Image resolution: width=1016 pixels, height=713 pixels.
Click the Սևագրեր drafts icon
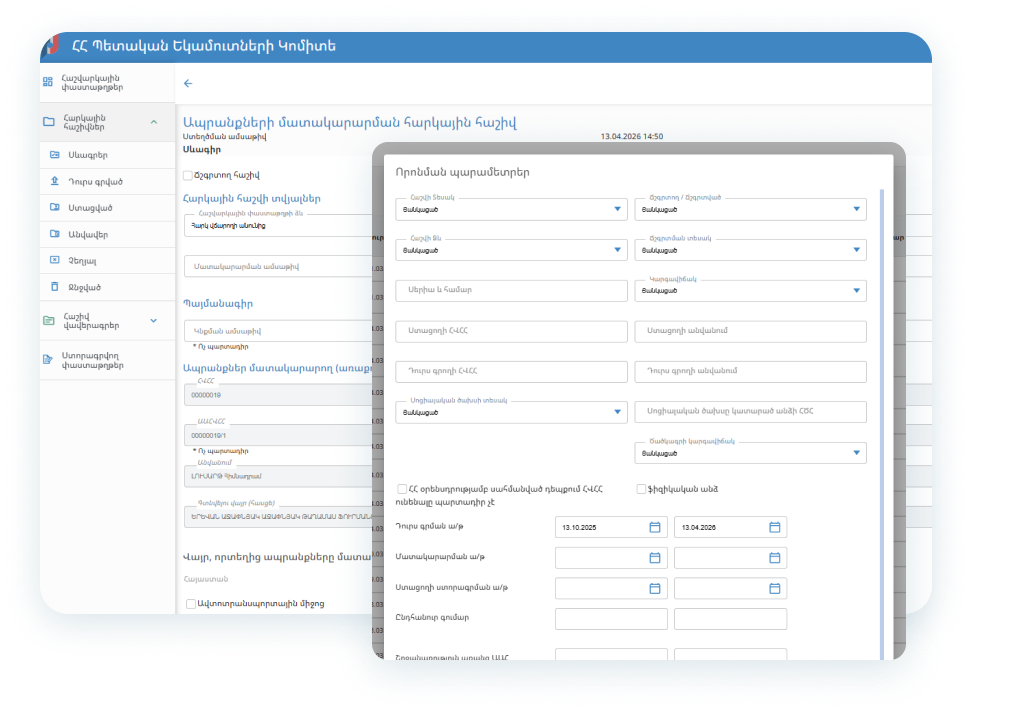[54, 155]
